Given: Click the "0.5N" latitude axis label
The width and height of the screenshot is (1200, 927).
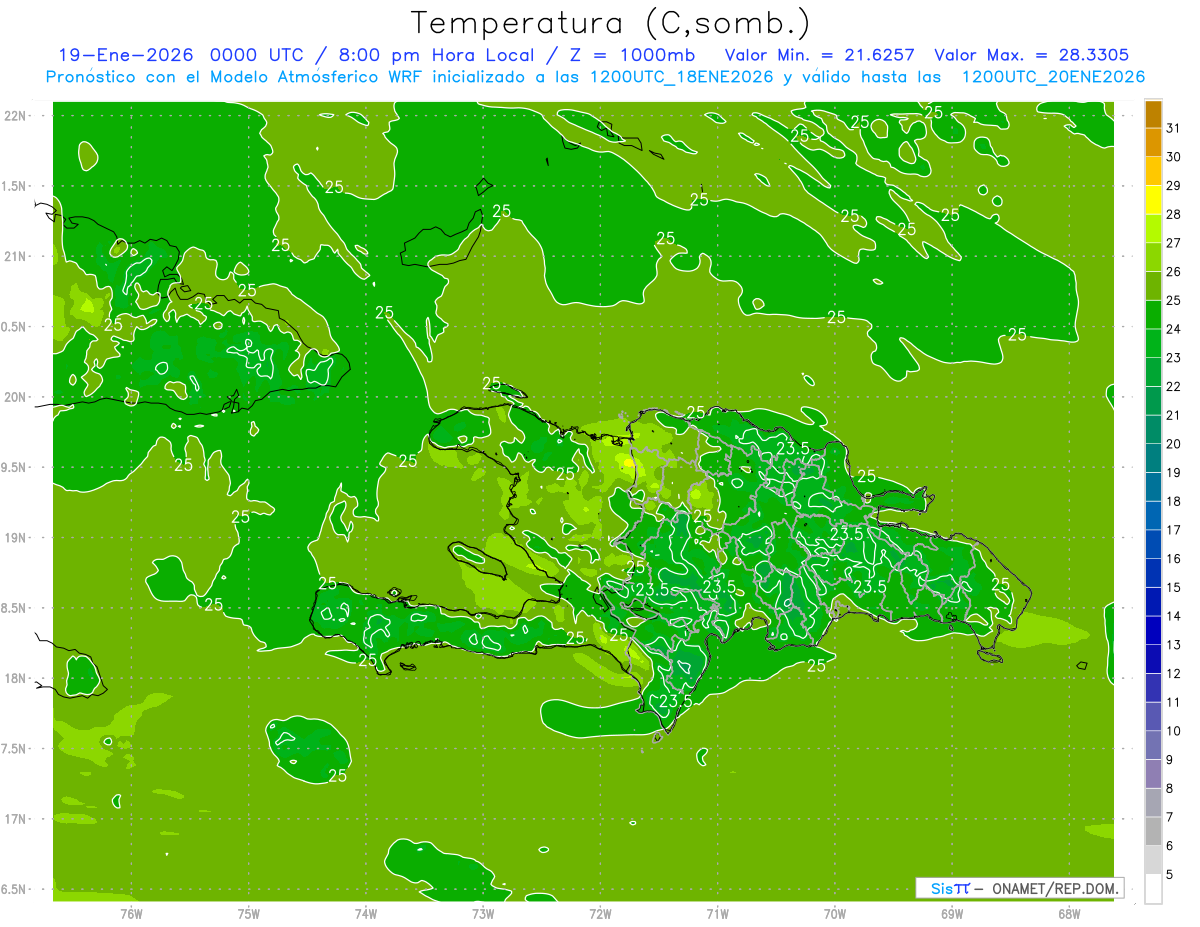Looking at the screenshot, I should pos(16,327).
